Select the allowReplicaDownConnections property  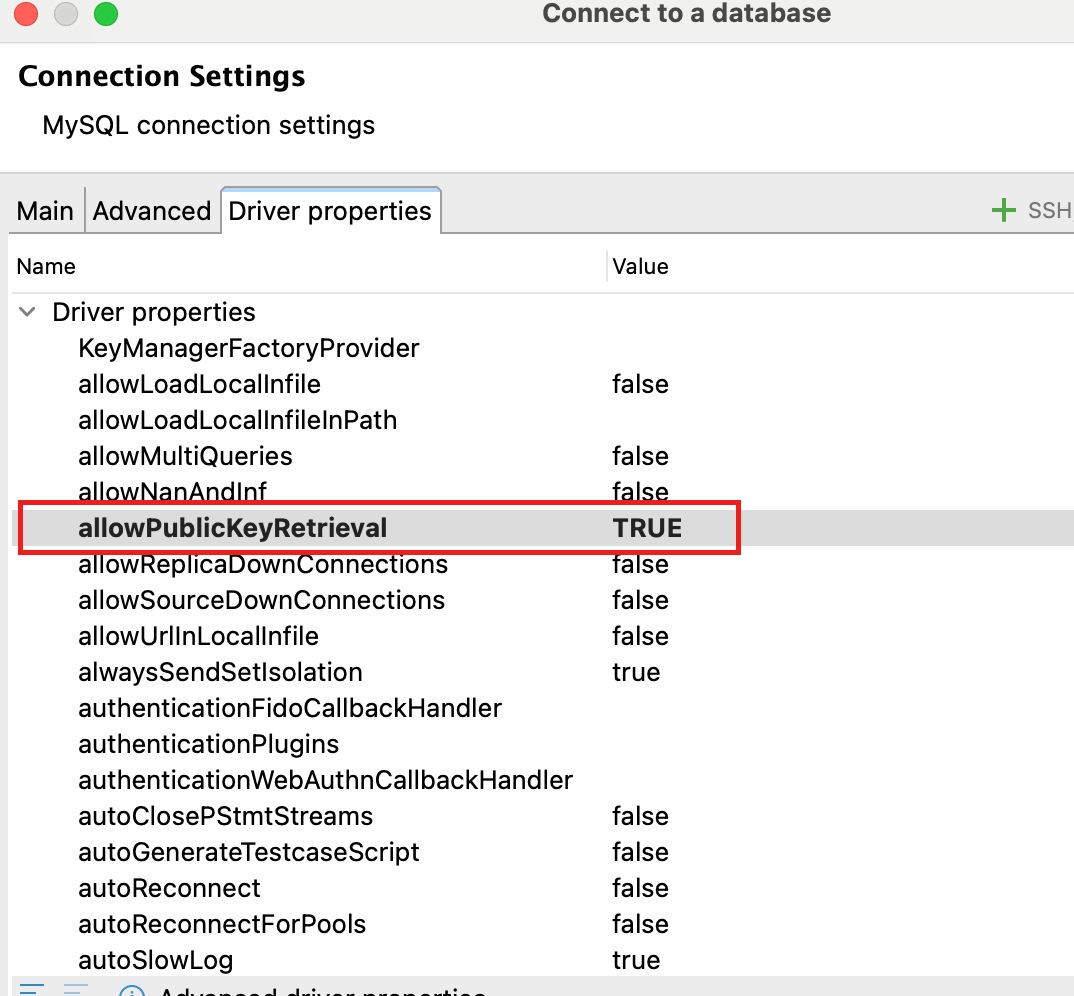(x=263, y=564)
